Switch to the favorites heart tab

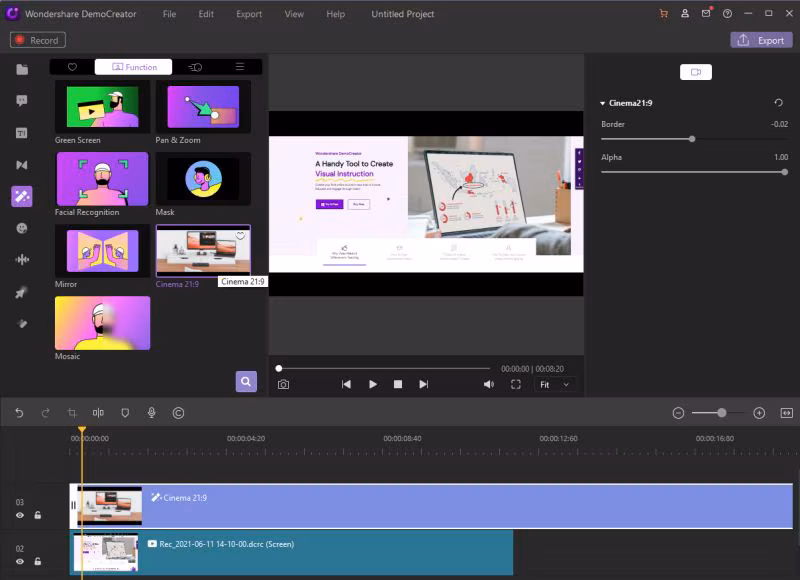pyautogui.click(x=72, y=67)
